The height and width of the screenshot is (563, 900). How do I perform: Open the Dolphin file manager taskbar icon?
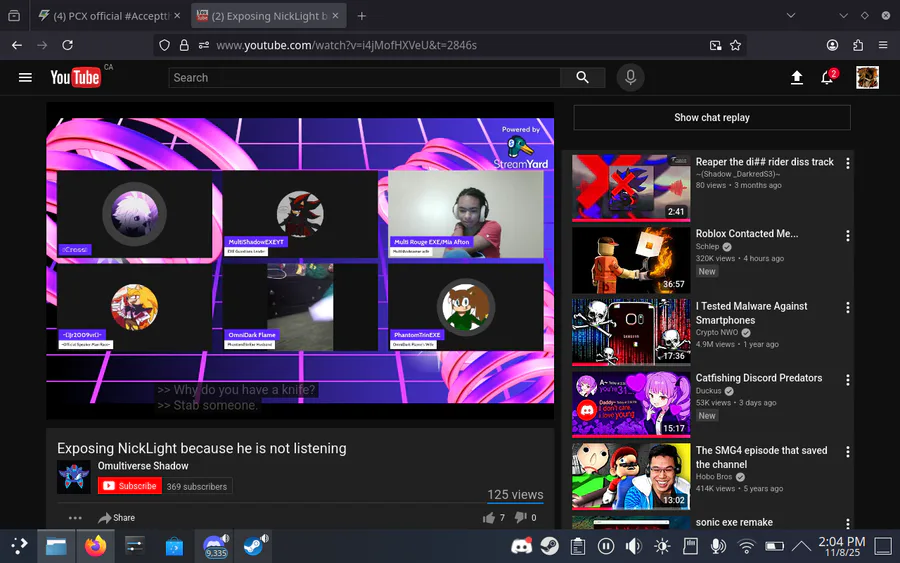click(56, 546)
